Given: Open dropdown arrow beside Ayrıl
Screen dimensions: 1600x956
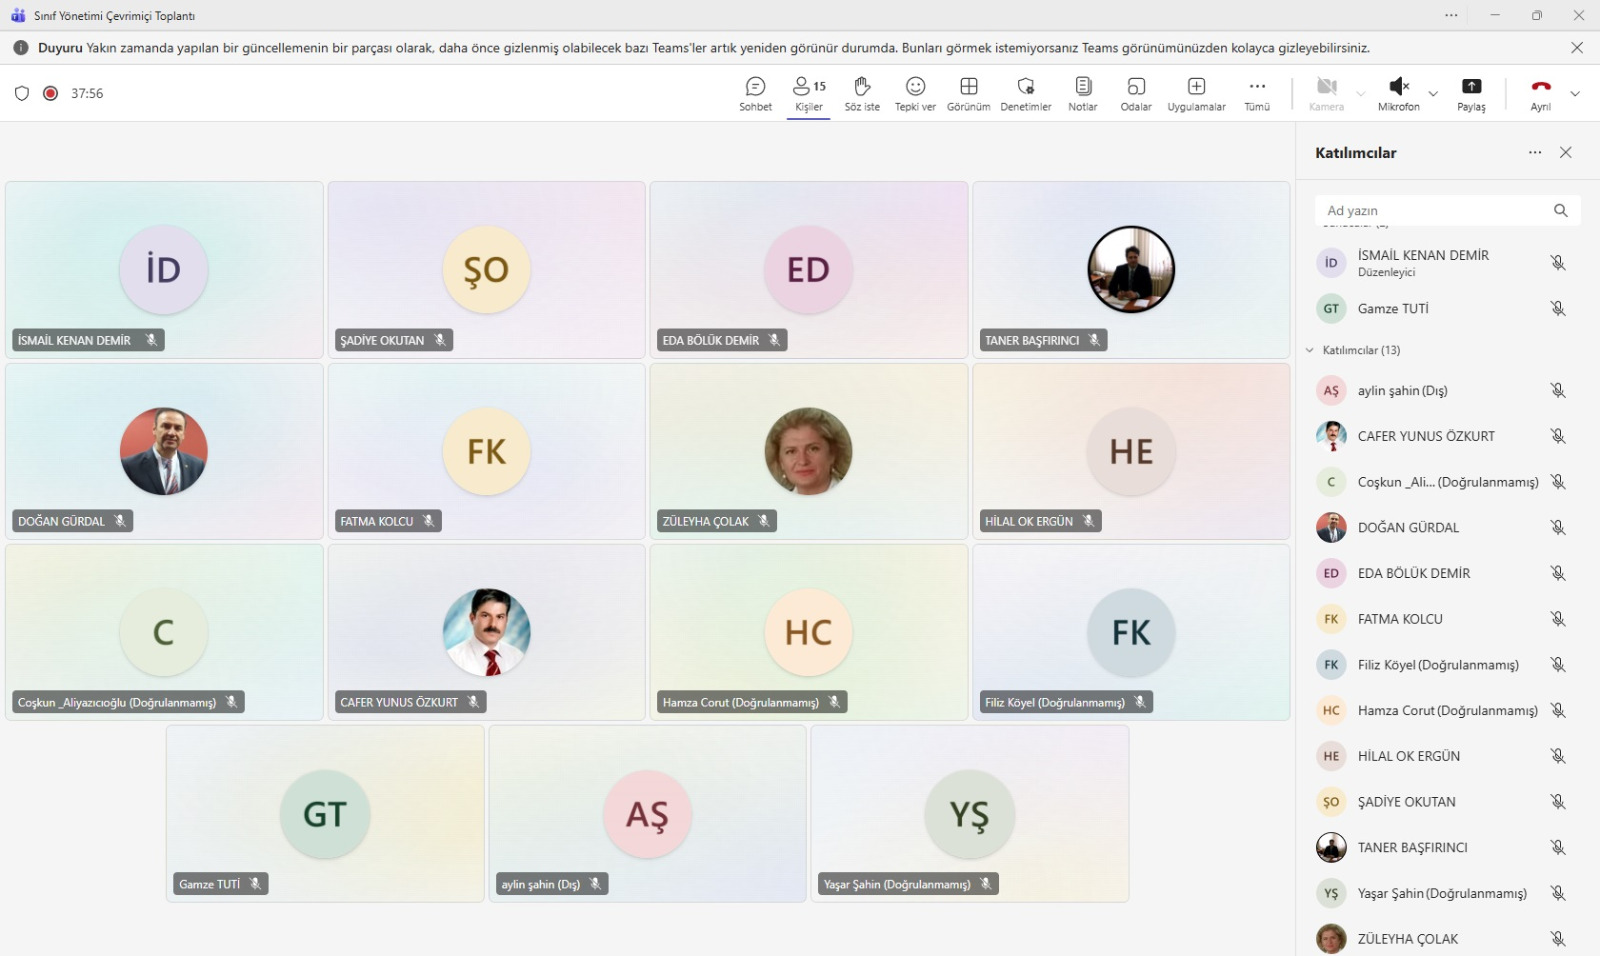Looking at the screenshot, I should [x=1575, y=94].
